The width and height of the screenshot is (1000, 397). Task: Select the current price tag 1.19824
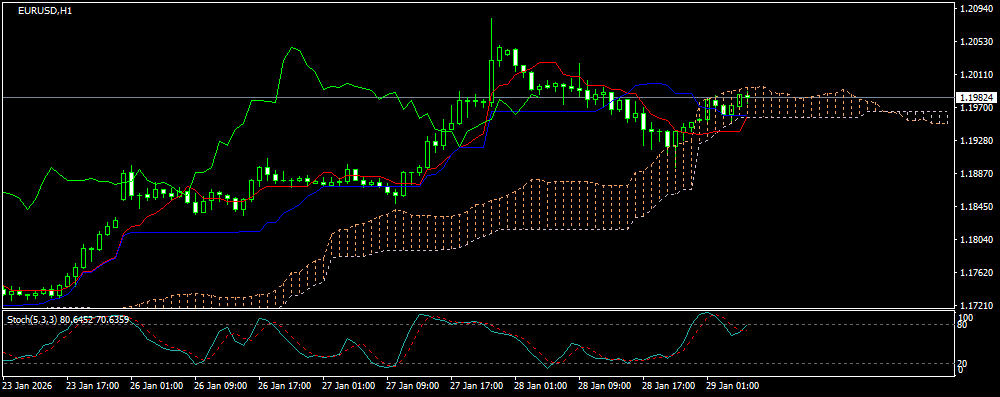coord(976,98)
